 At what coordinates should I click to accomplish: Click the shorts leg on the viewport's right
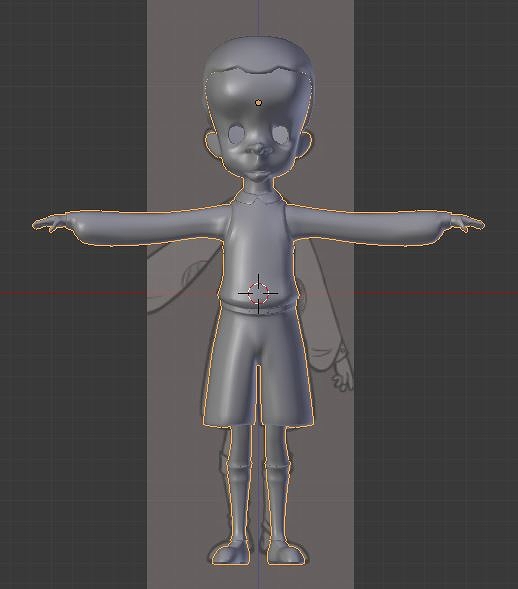[x=286, y=370]
